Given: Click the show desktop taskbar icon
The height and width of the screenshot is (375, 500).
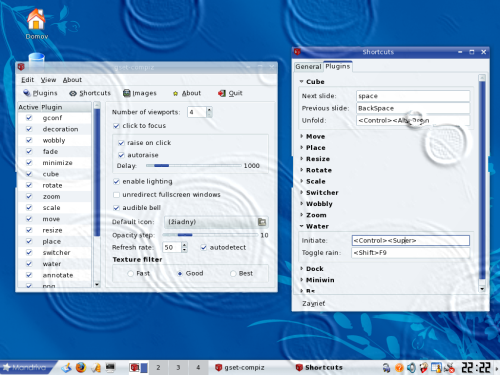Looking at the screenshot, I should click(66, 367).
